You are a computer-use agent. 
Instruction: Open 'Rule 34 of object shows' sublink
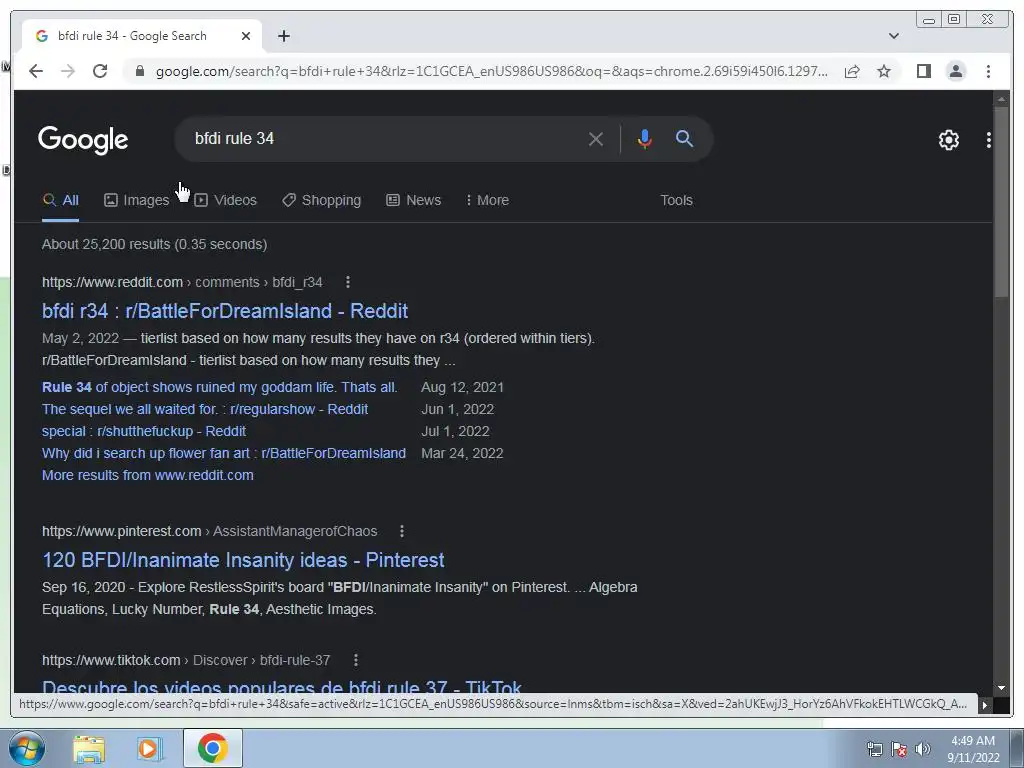[x=219, y=387]
